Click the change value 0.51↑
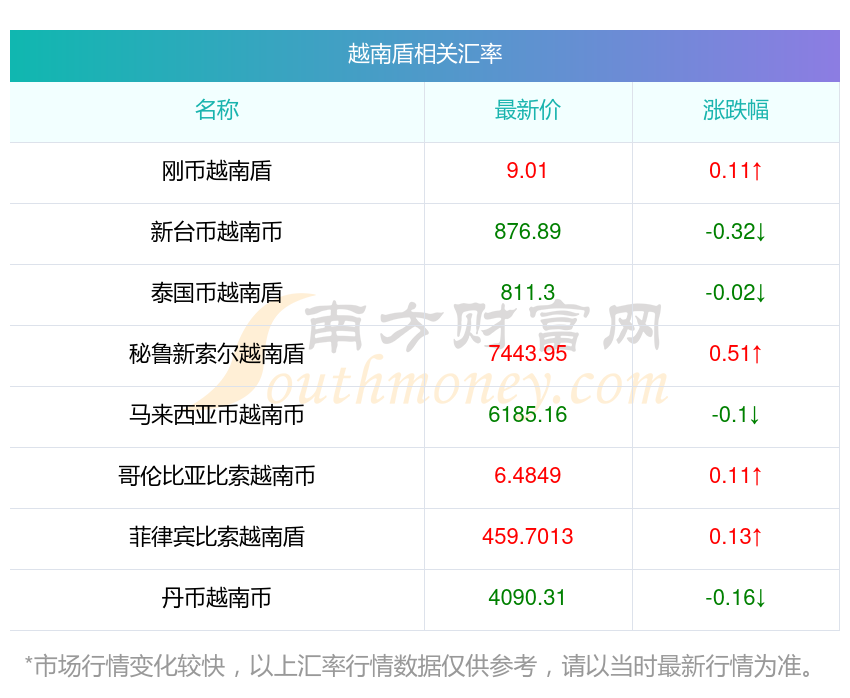The image size is (850, 698). (x=736, y=354)
